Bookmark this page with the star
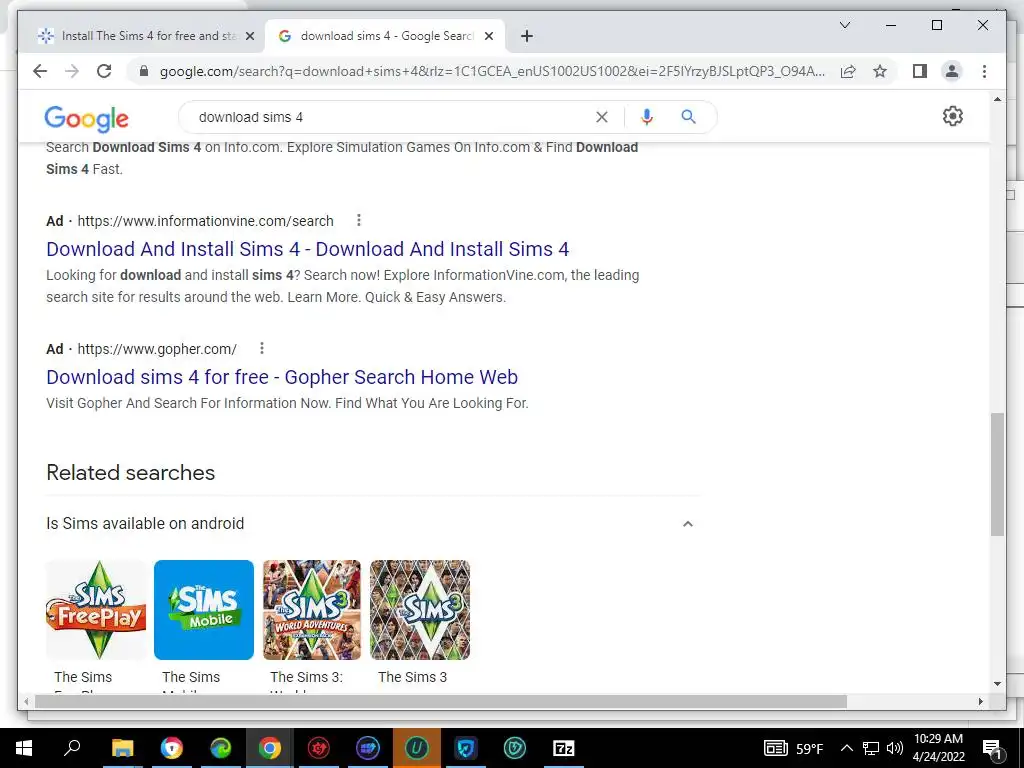The height and width of the screenshot is (768, 1024). [x=880, y=71]
